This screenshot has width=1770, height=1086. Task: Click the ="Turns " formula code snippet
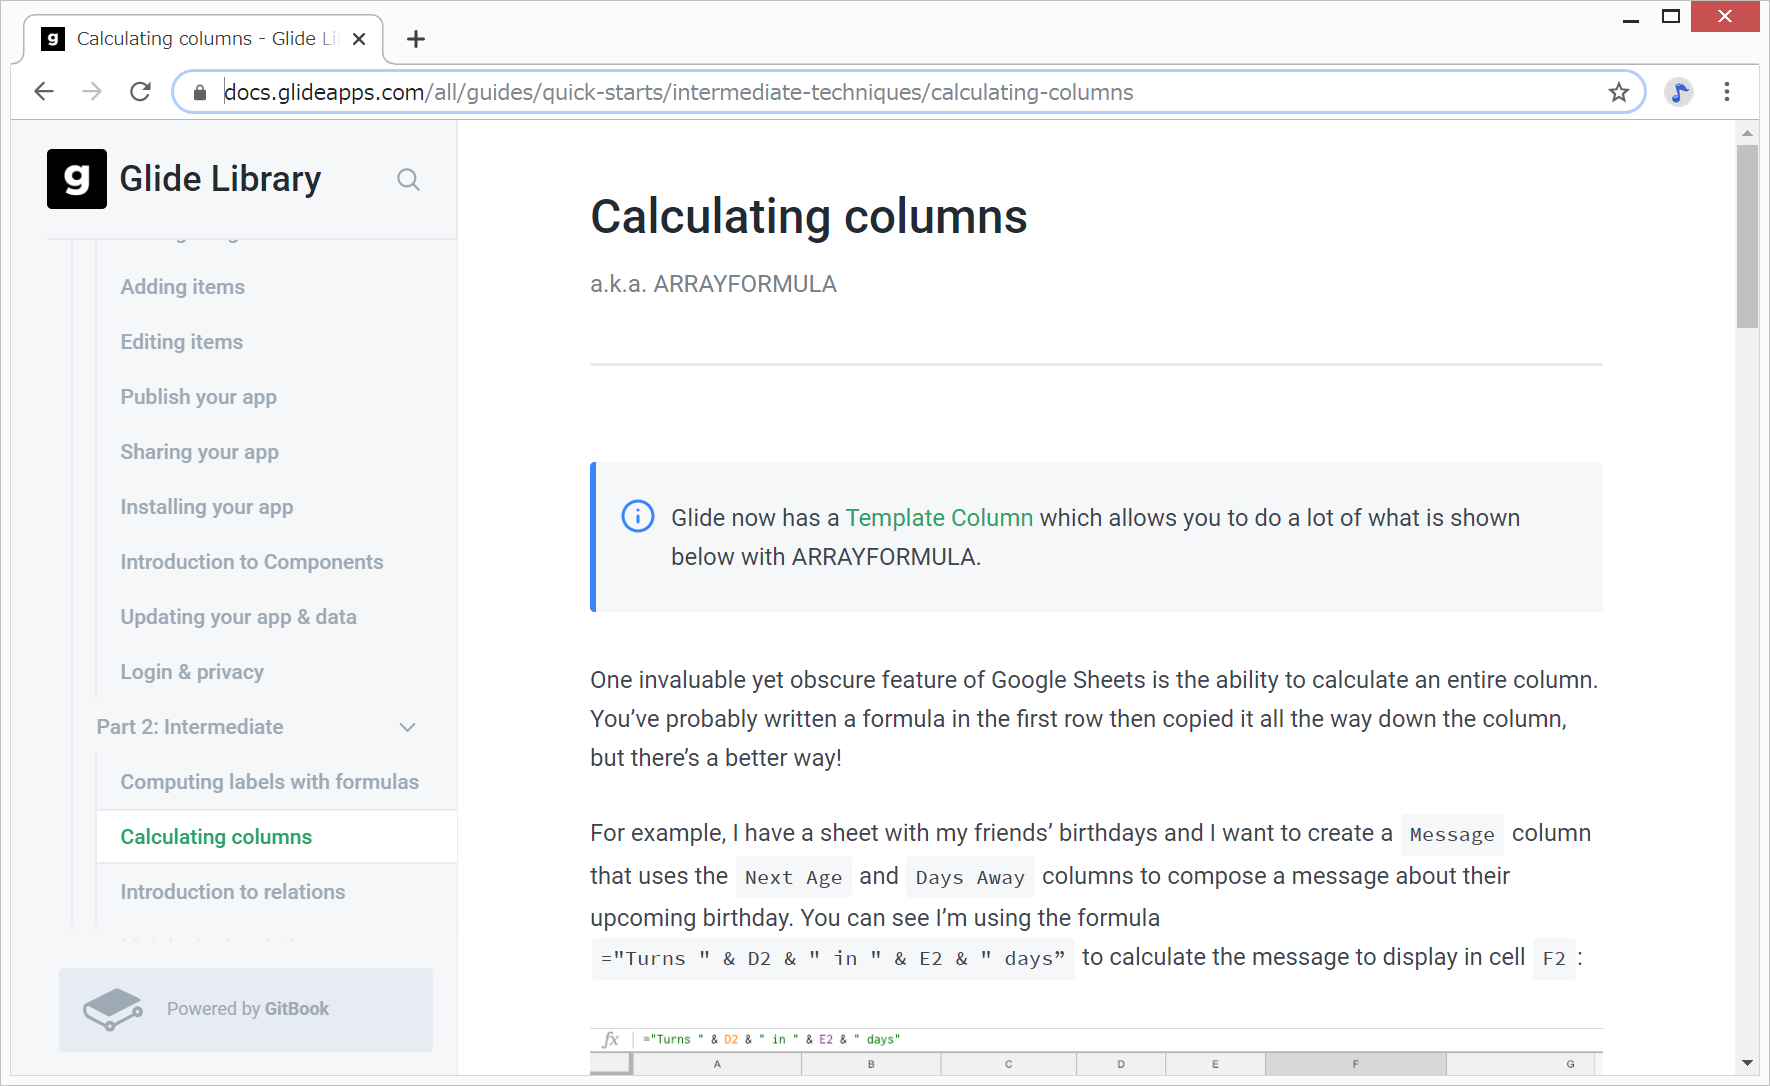pos(833,959)
